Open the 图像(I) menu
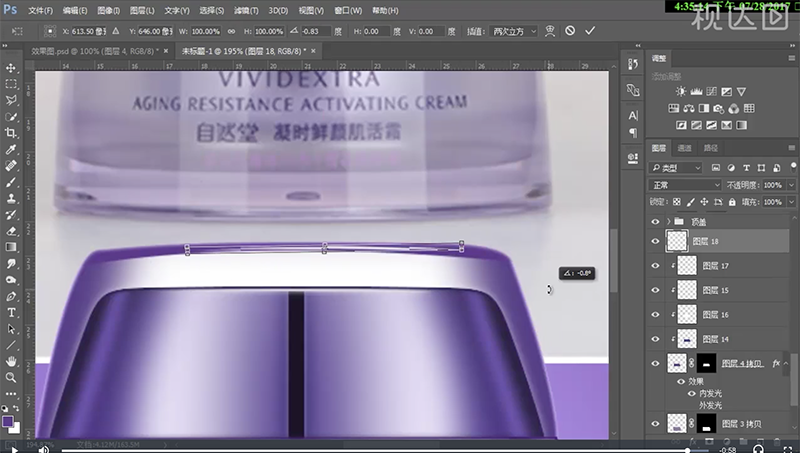Image resolution: width=800 pixels, height=453 pixels. point(108,10)
